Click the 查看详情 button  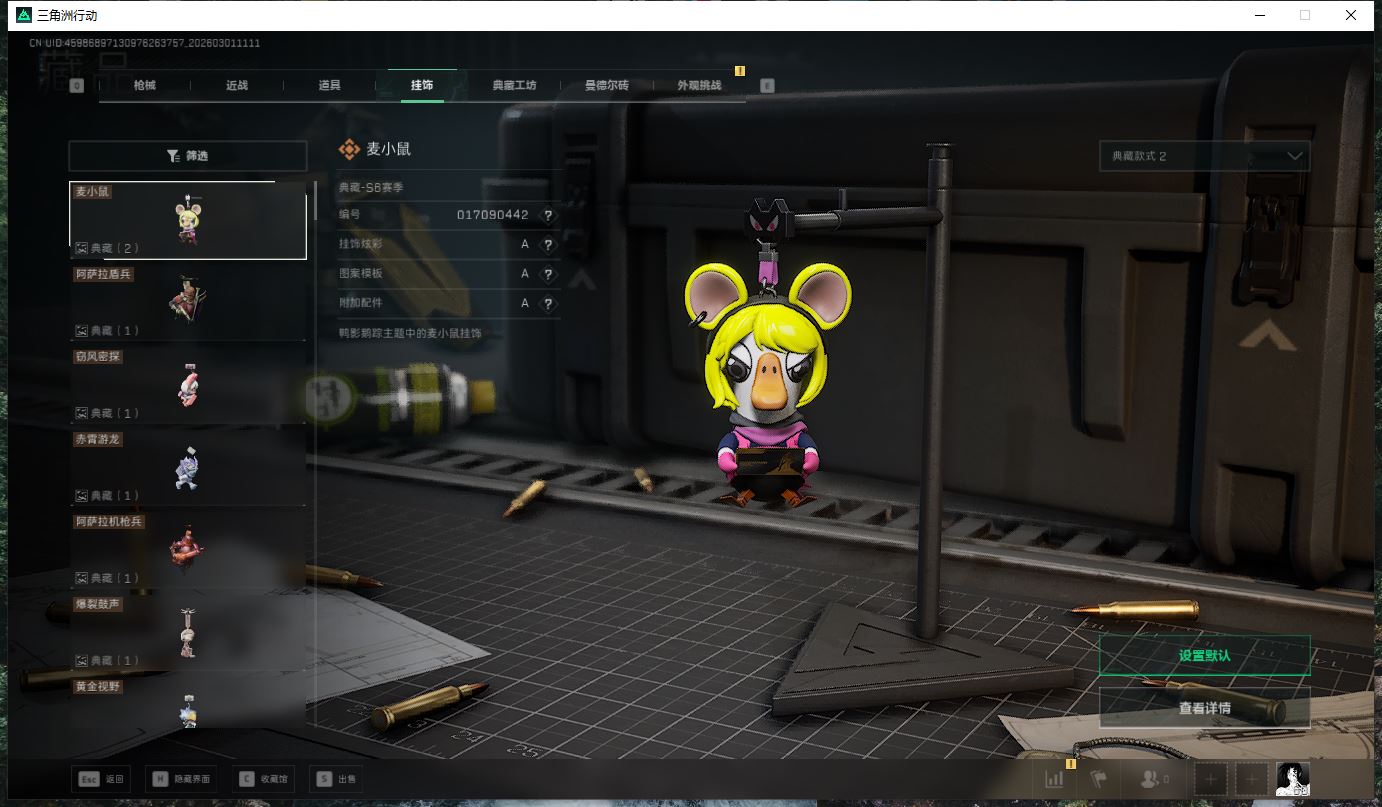pyautogui.click(x=1204, y=708)
